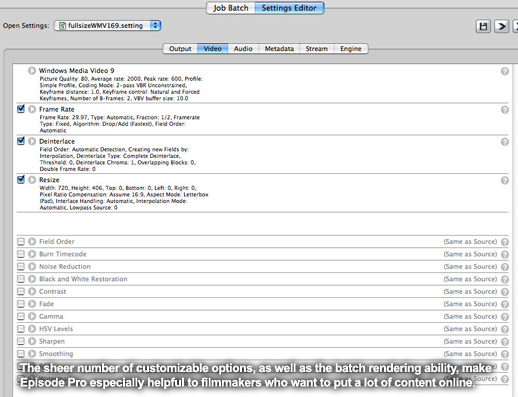Expand the Burn Timecode settings
Image resolution: width=518 pixels, height=397 pixels.
click(x=32, y=254)
